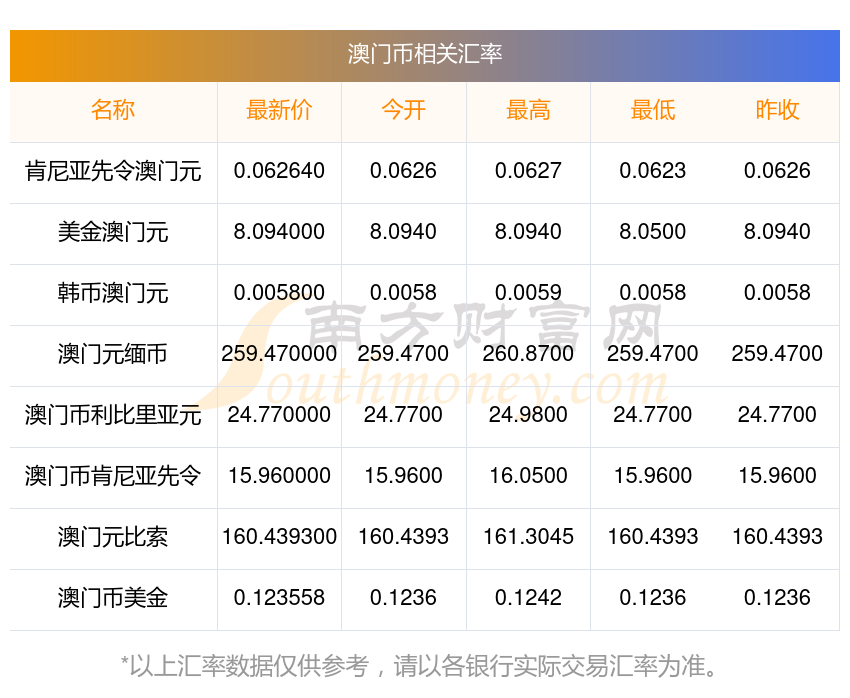Select the 最高 column header
This screenshot has height=698, width=850.
pyautogui.click(x=528, y=110)
